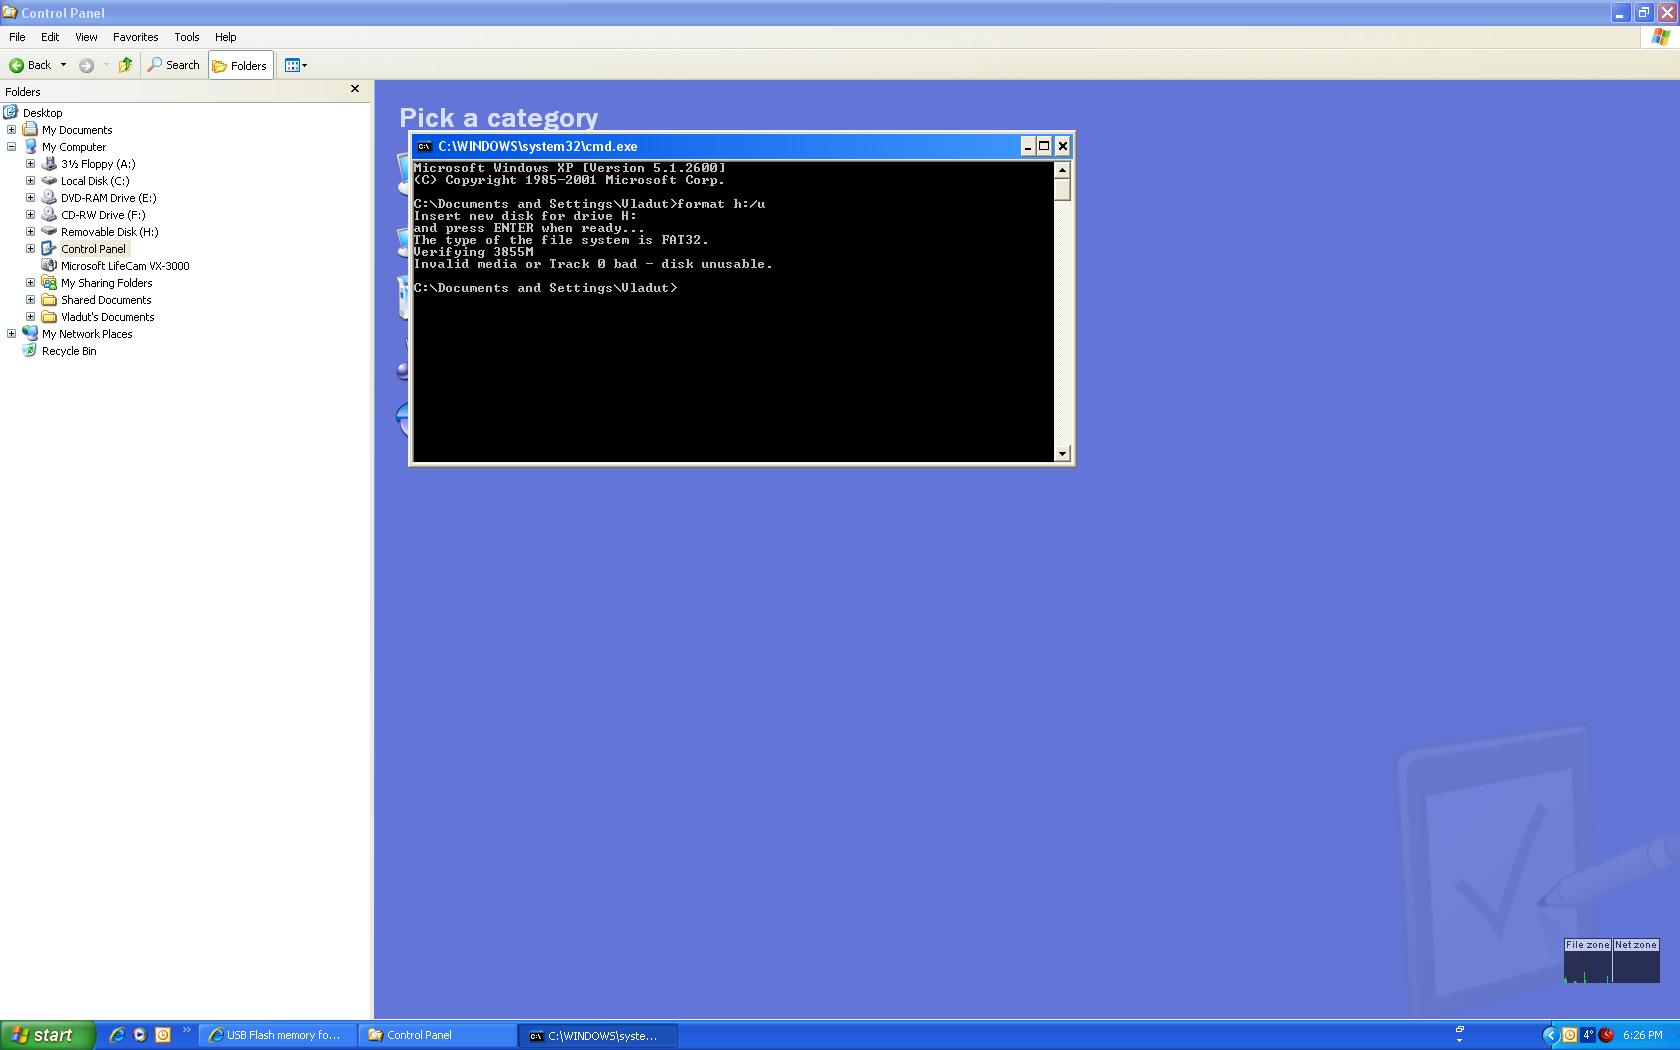The height and width of the screenshot is (1050, 1680).
Task: Select the 3½ Floppy (A:) drive icon
Action: click(x=49, y=163)
